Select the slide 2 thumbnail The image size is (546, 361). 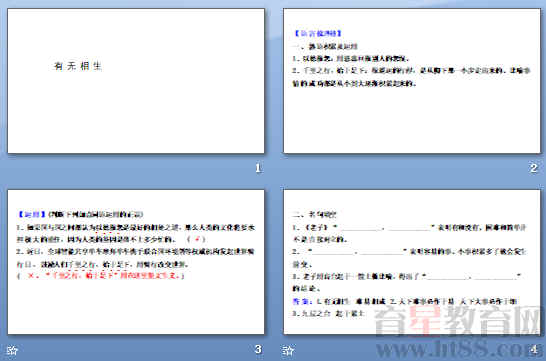(412, 81)
